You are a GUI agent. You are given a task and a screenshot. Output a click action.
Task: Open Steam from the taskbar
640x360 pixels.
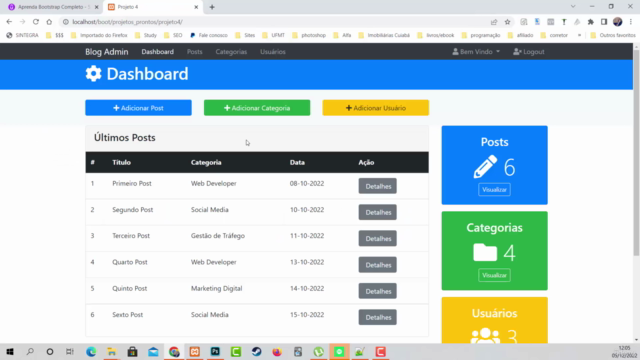point(256,351)
